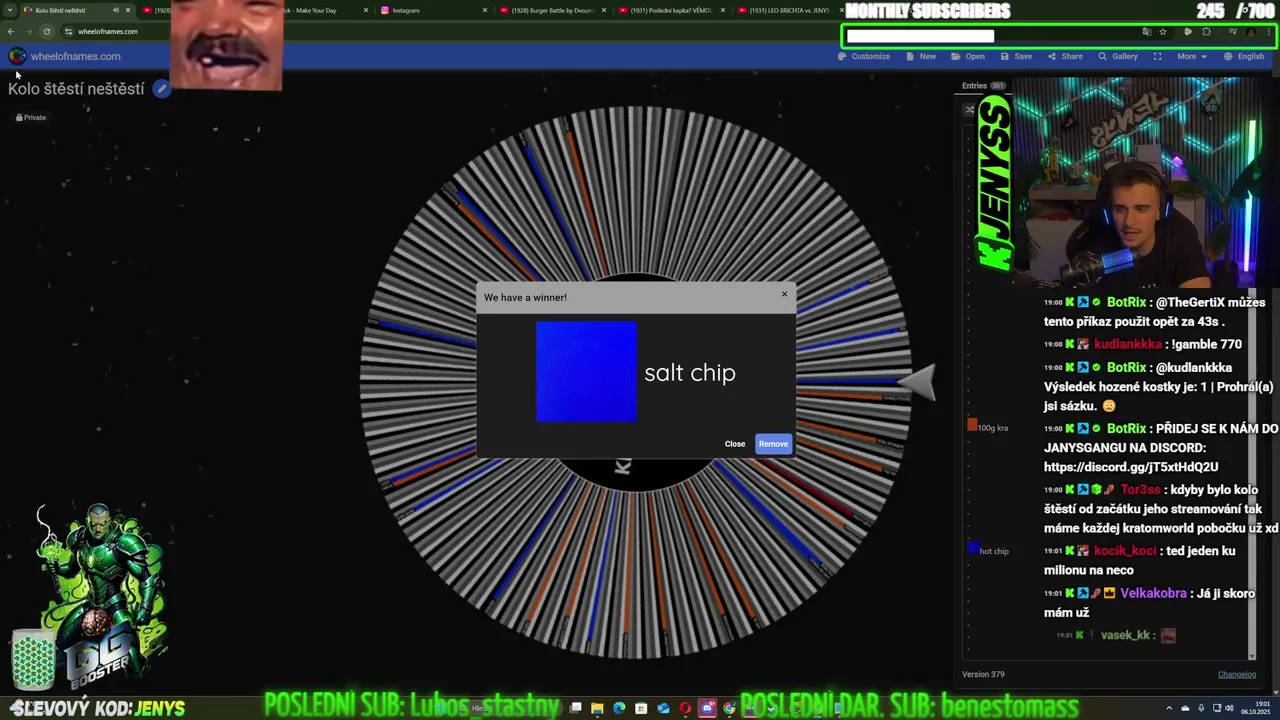Viewport: 1280px width, 720px height.
Task: Mute audio icon on Kolo štěstí tab
Action: [115, 10]
